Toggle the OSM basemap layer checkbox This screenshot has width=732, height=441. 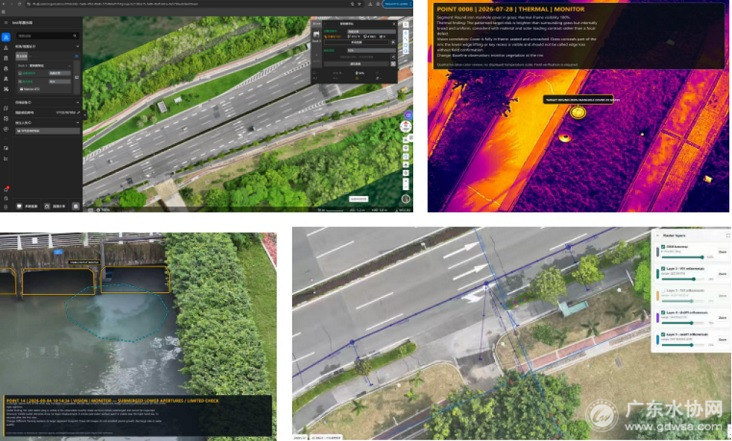pyautogui.click(x=663, y=247)
